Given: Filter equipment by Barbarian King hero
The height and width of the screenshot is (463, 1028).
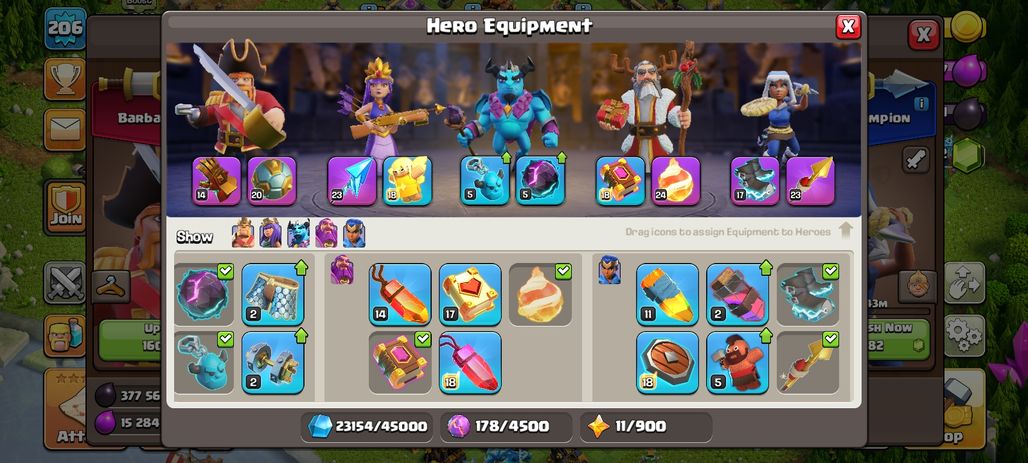Looking at the screenshot, I should [243, 233].
